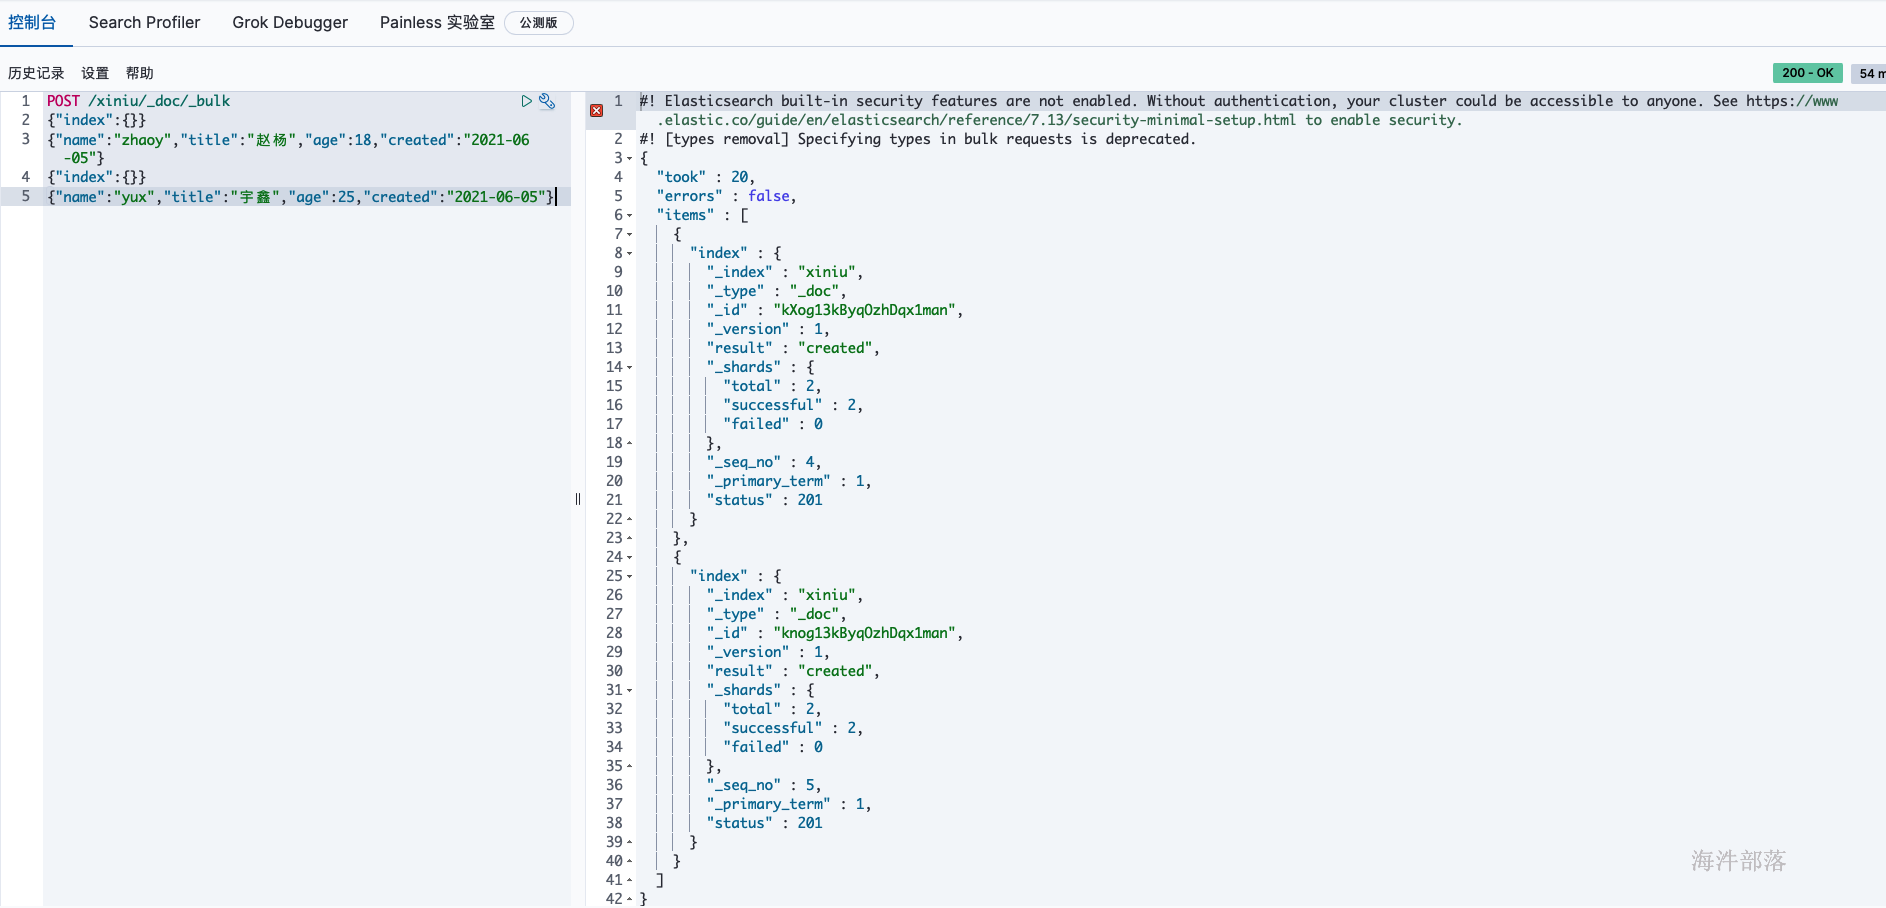
Task: Open 帮助 help
Action: click(140, 73)
